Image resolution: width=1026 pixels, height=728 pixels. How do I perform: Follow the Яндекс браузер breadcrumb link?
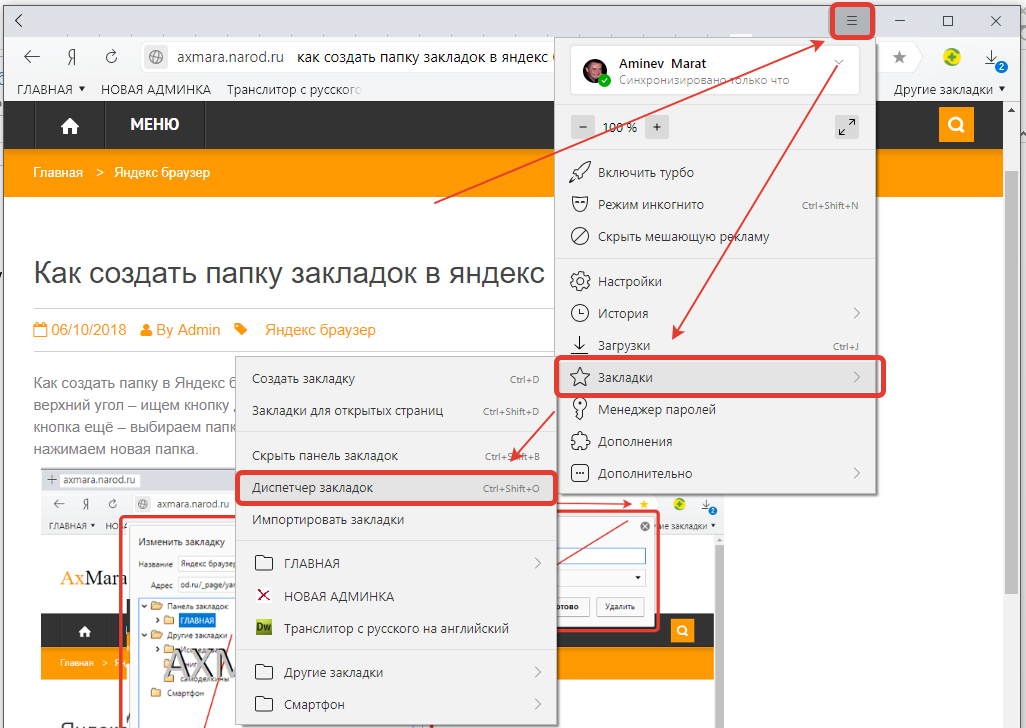pyautogui.click(x=162, y=173)
